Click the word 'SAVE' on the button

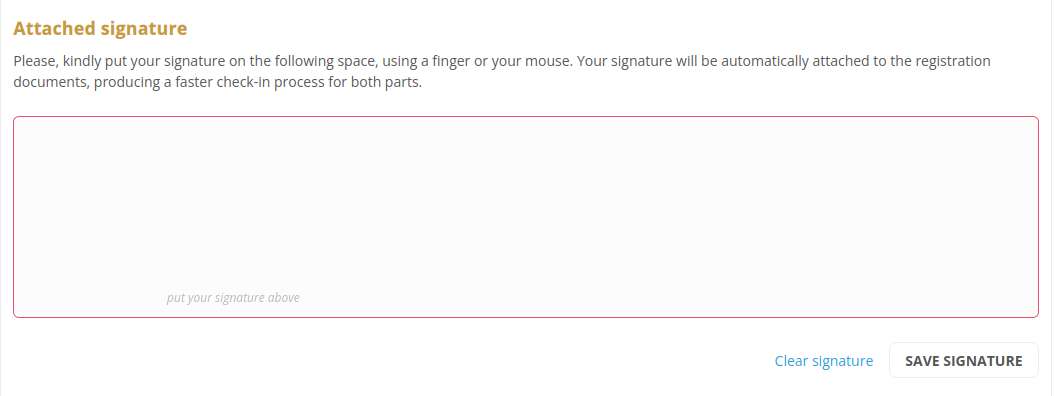pyautogui.click(x=922, y=361)
